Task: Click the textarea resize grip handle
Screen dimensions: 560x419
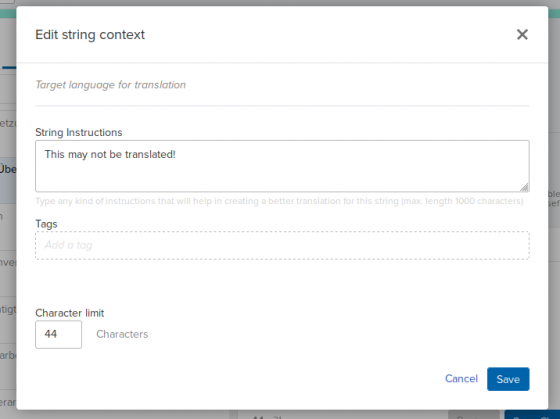Action: [x=524, y=187]
